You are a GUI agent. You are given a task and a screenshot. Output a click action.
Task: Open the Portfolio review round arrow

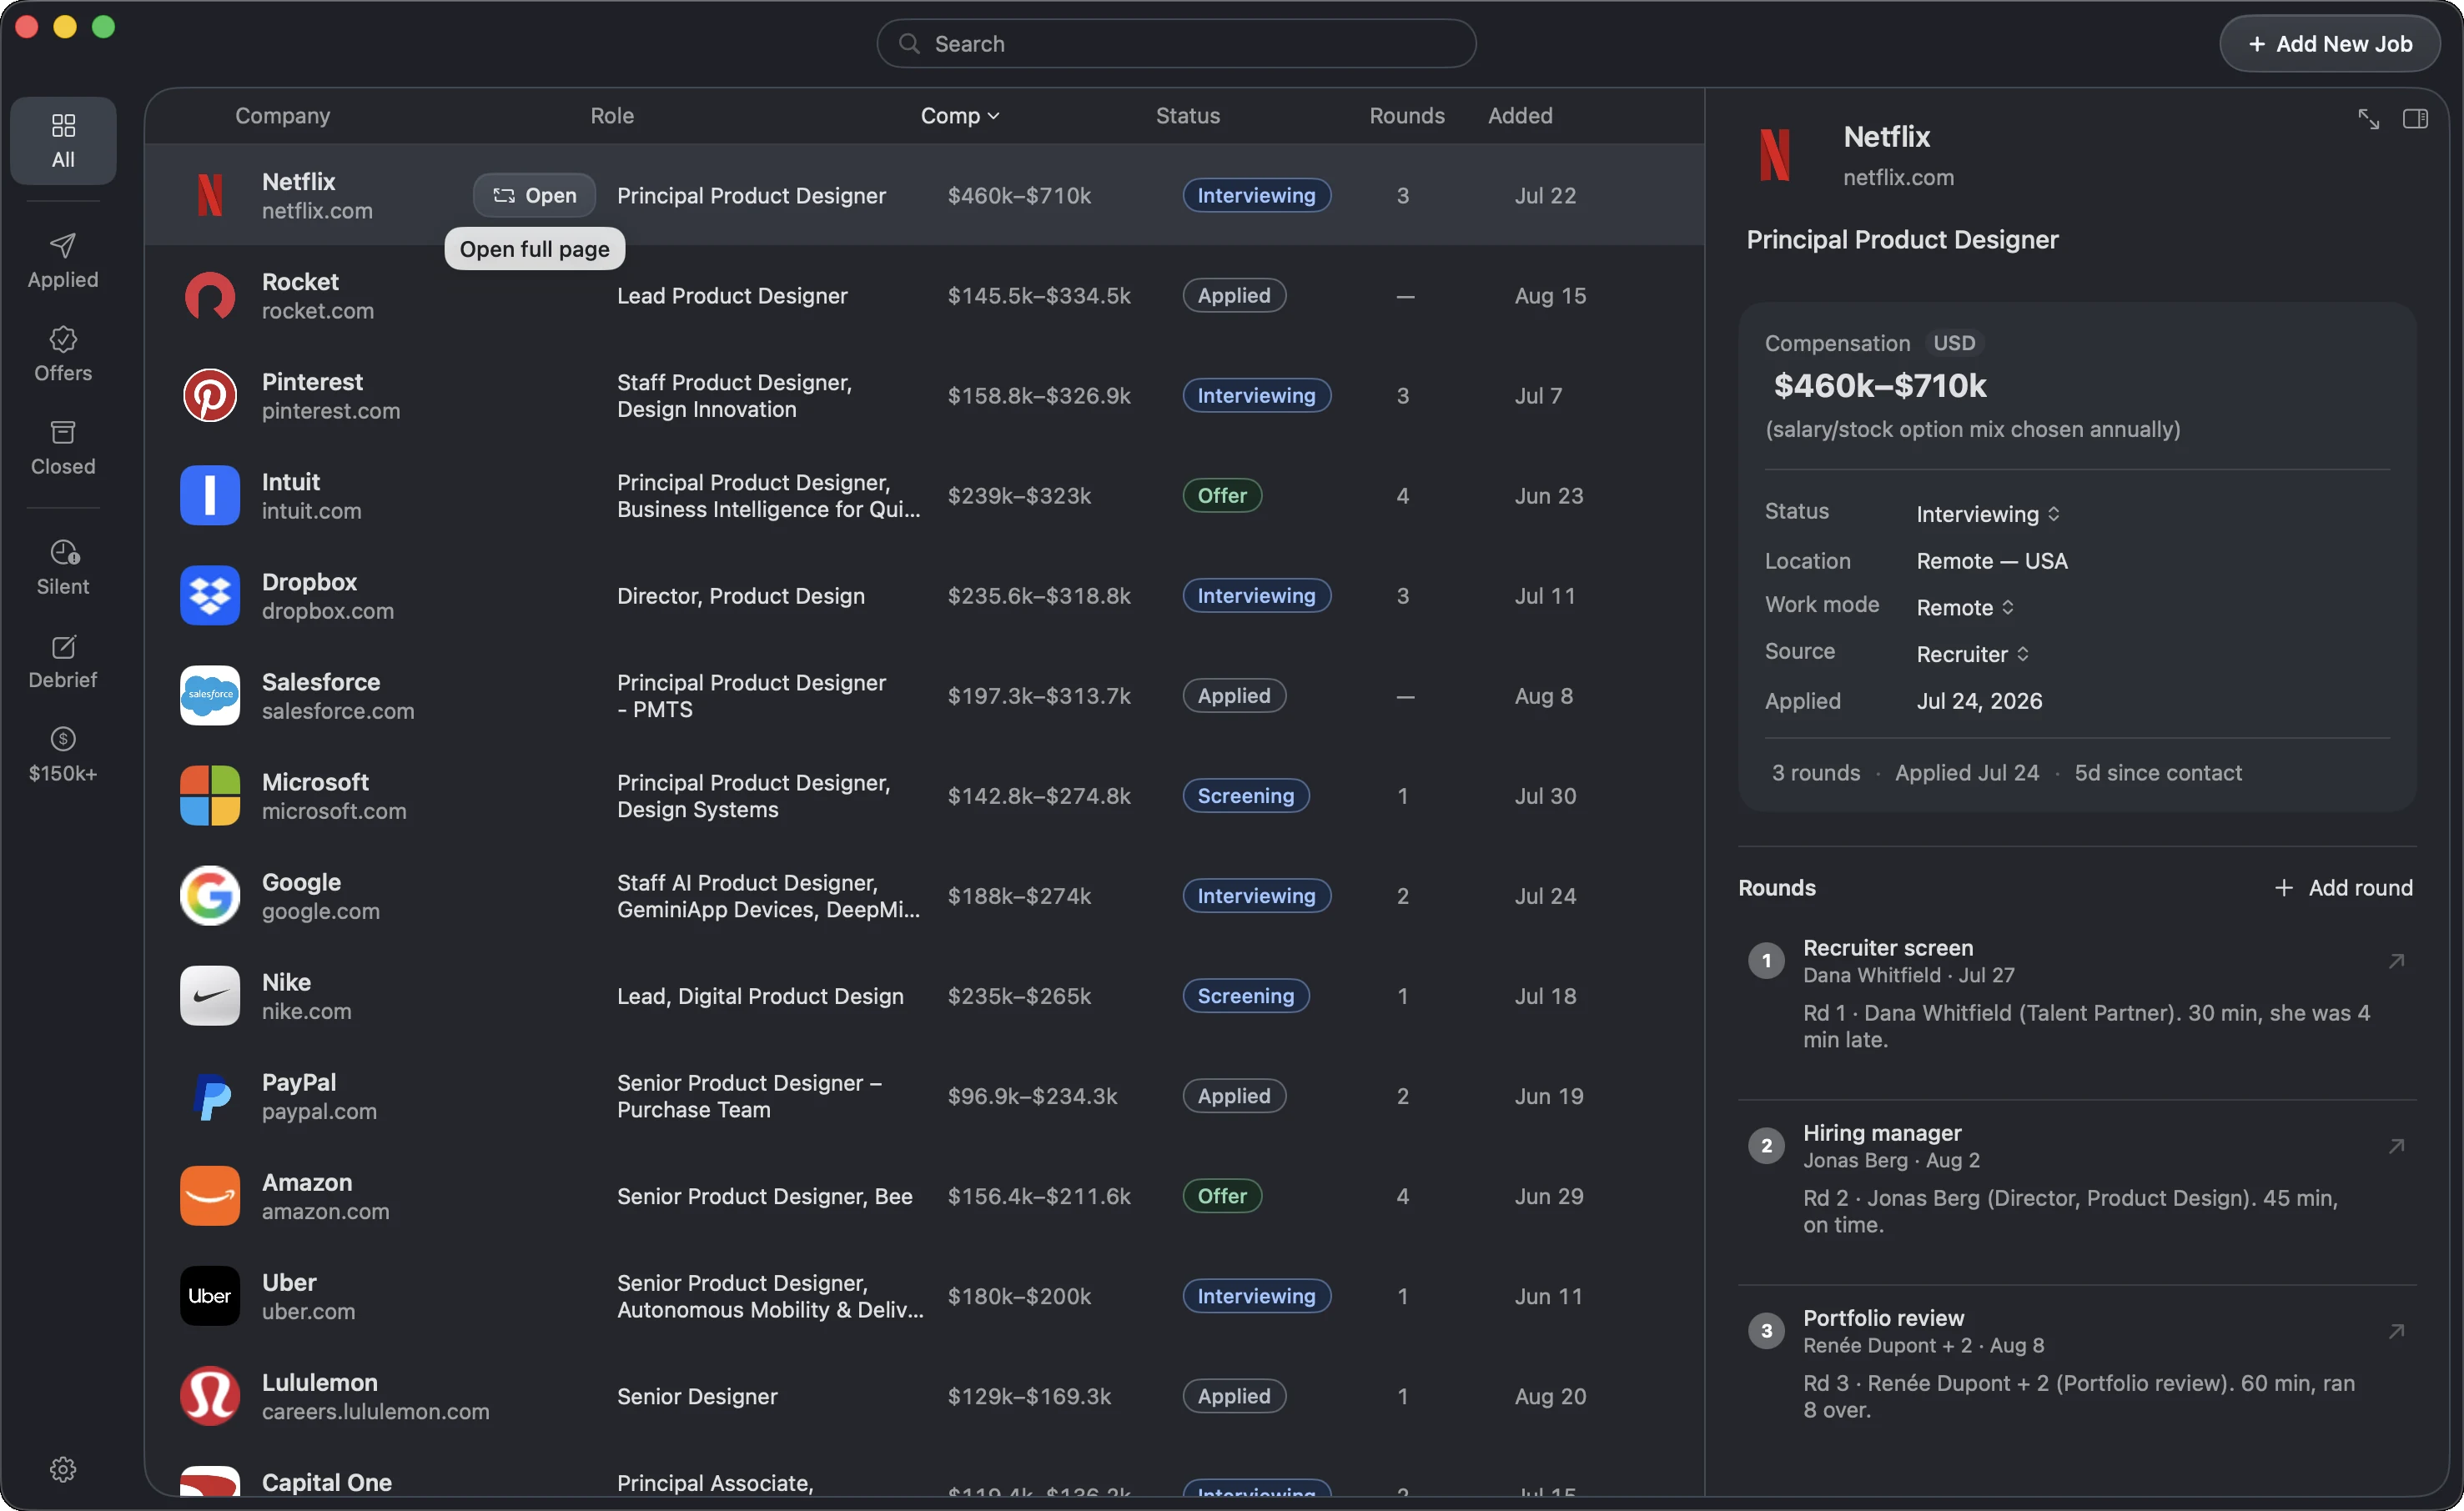pyautogui.click(x=2396, y=1331)
